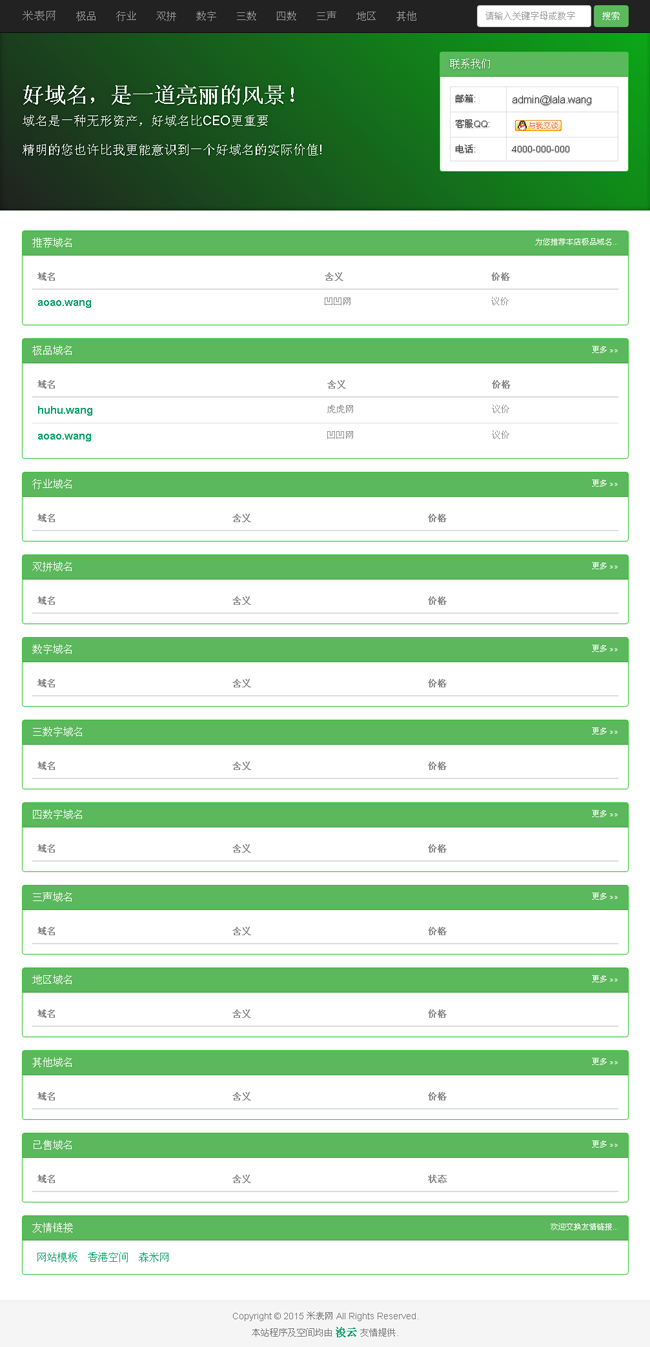Select the 三数 navigation tab
Image resolution: width=650 pixels, height=1347 pixels.
coord(246,16)
